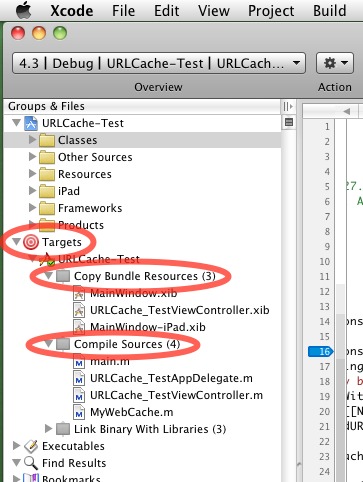
Task: Click the Compile Sources phase icon
Action: coord(63,344)
